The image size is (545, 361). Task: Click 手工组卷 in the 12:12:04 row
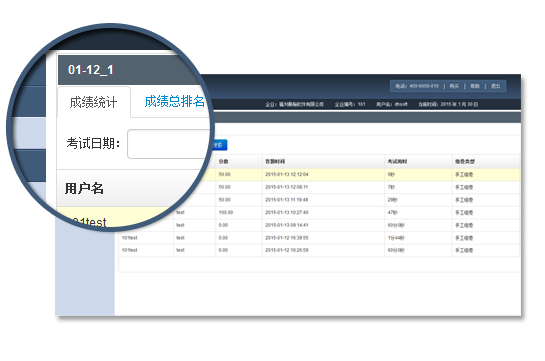[464, 174]
